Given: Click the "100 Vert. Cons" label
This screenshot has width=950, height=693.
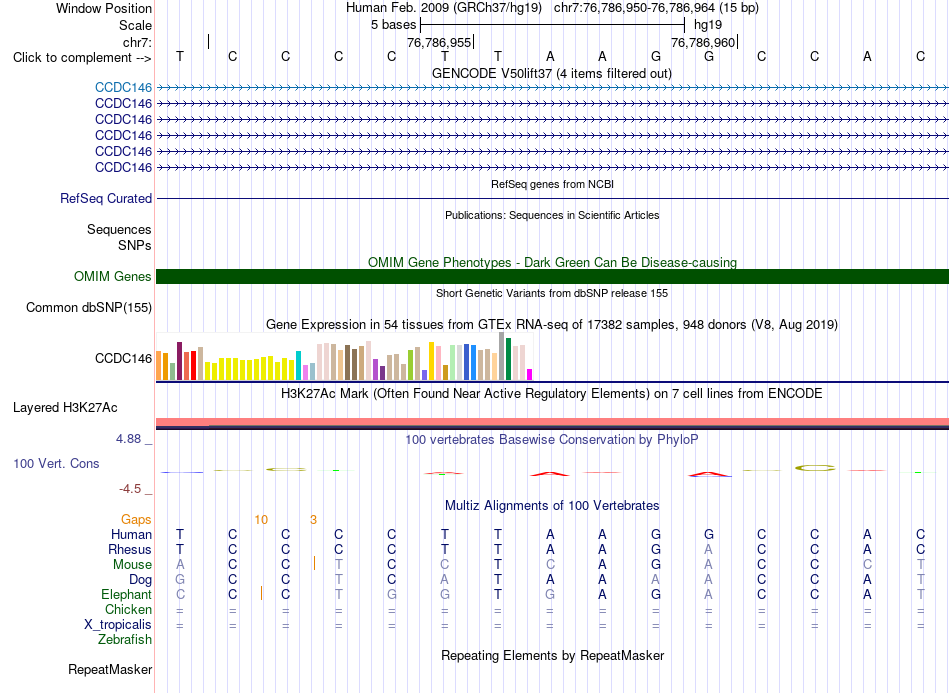Looking at the screenshot, I should coord(56,463).
